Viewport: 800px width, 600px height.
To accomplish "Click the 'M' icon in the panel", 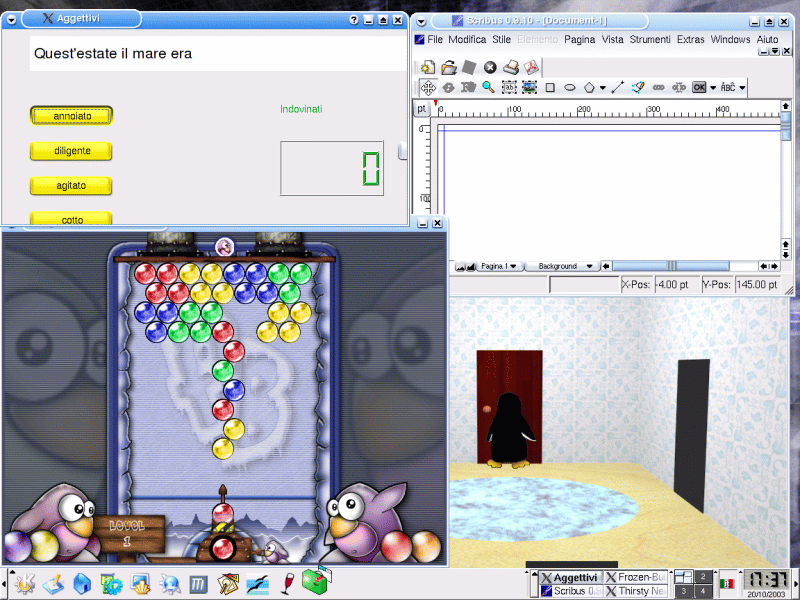I will [x=198, y=585].
